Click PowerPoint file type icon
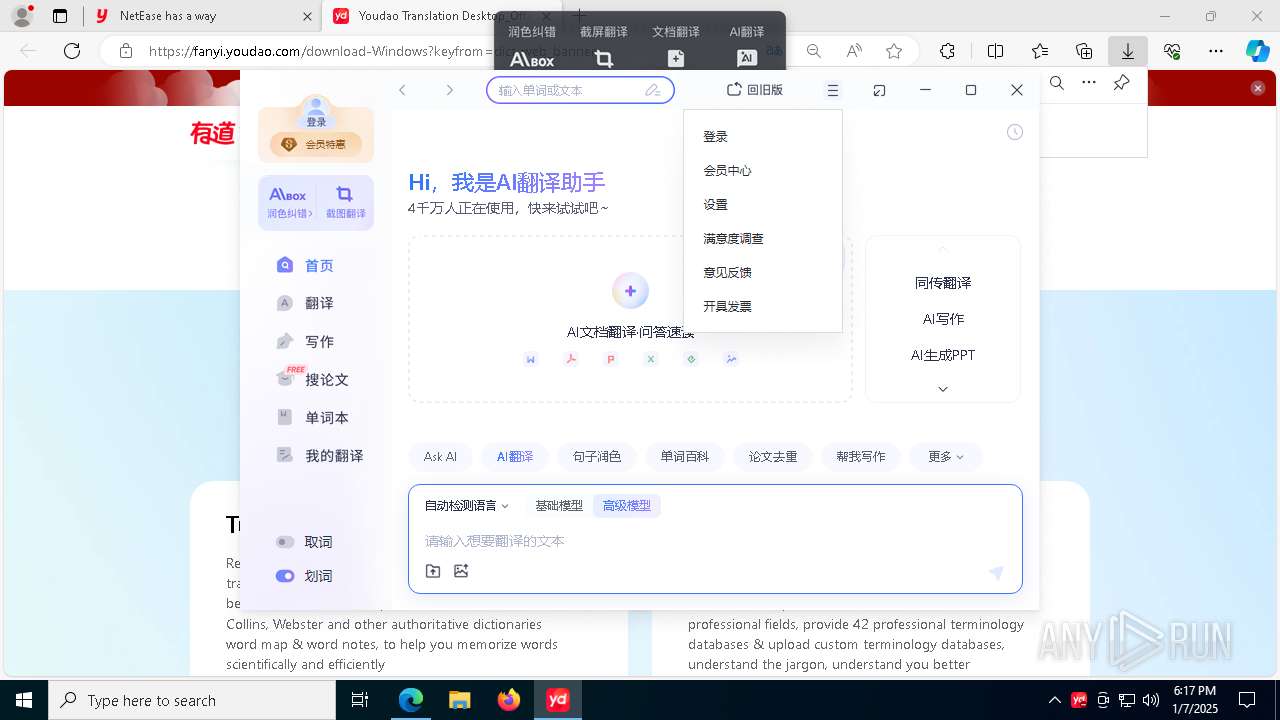Screen dimensions: 1280x720 (611, 359)
